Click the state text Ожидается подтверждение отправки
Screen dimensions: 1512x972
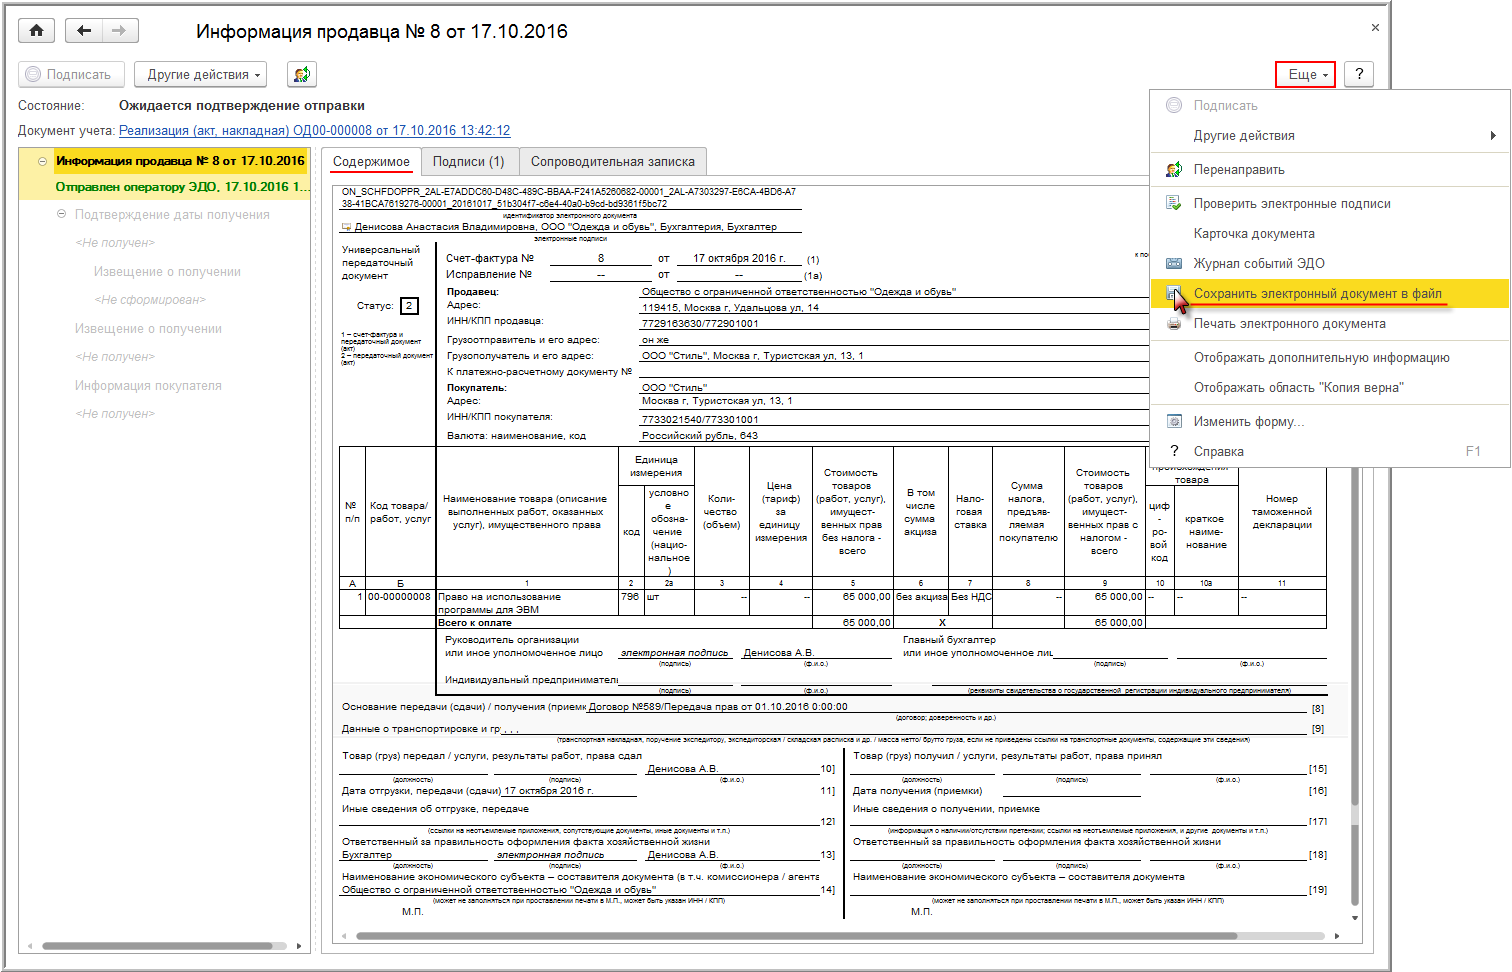pyautogui.click(x=242, y=106)
